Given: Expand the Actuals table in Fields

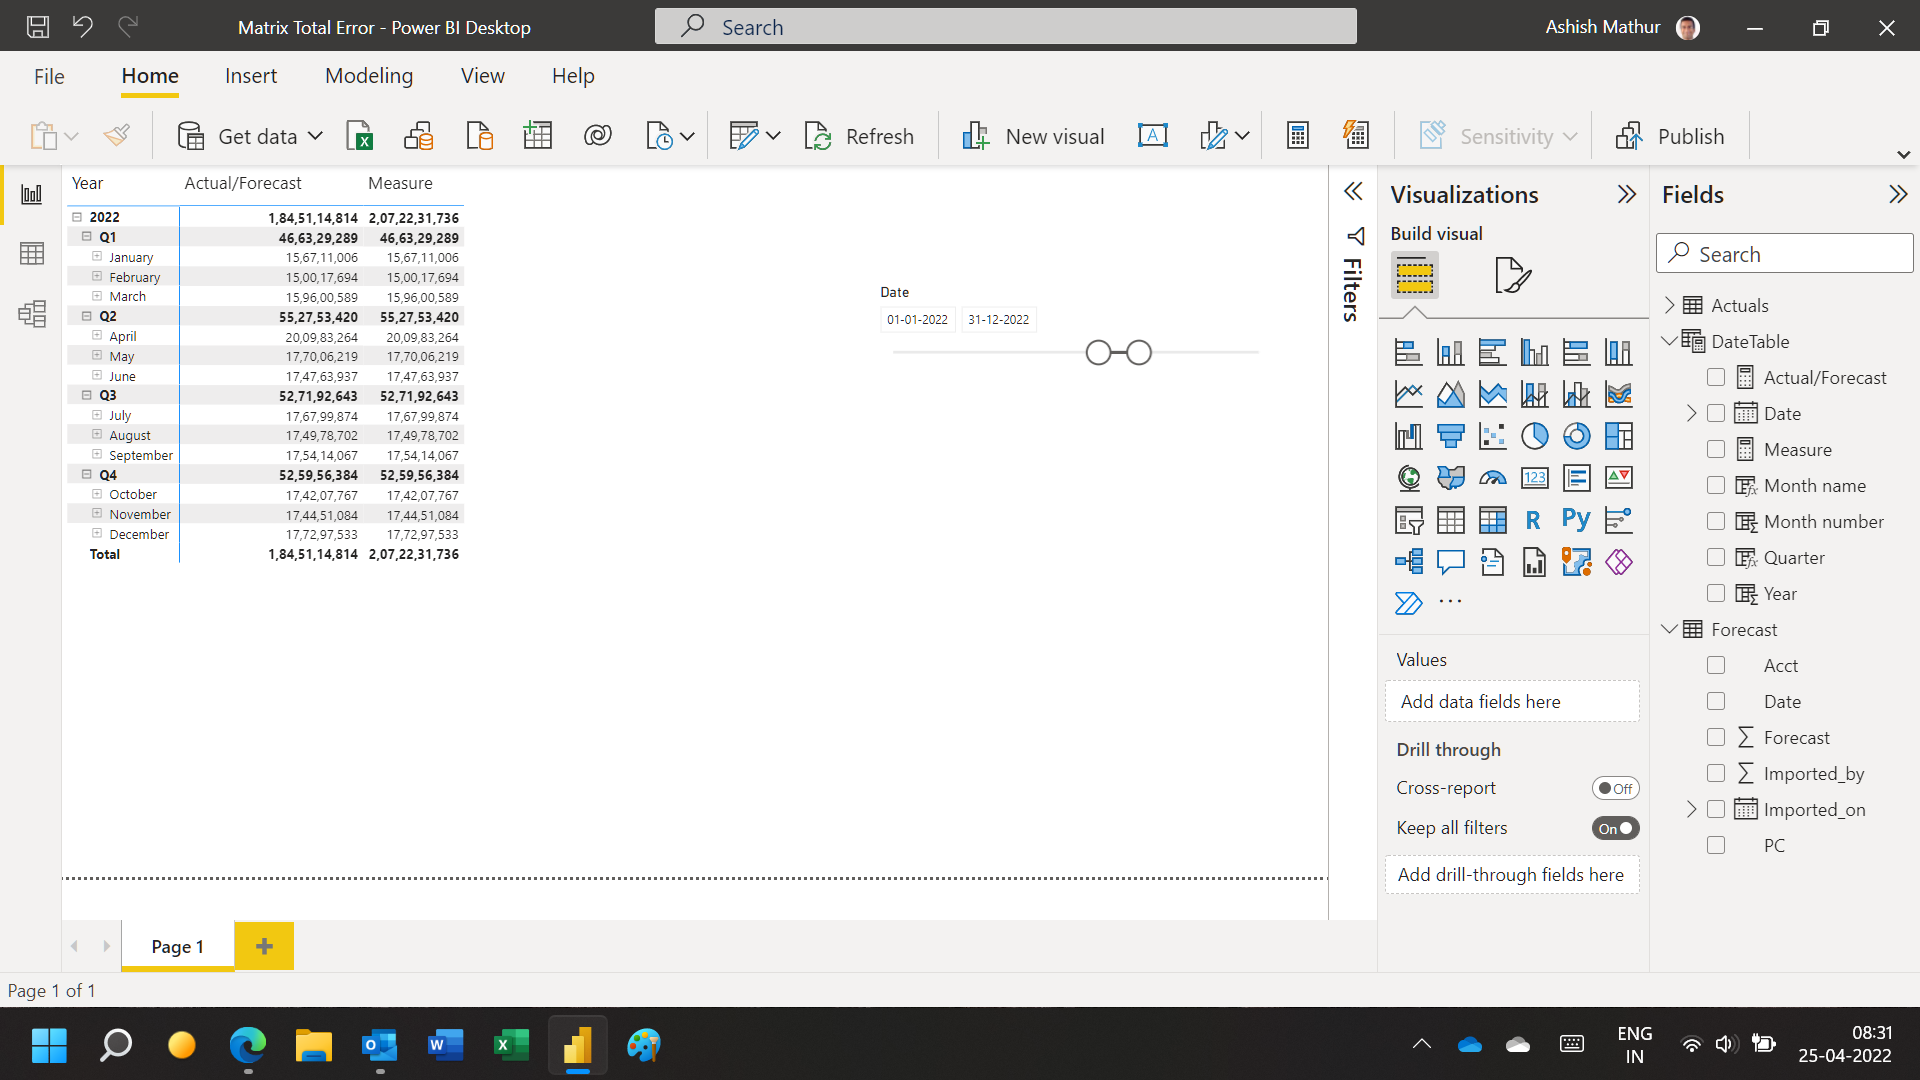Looking at the screenshot, I should pos(1669,305).
